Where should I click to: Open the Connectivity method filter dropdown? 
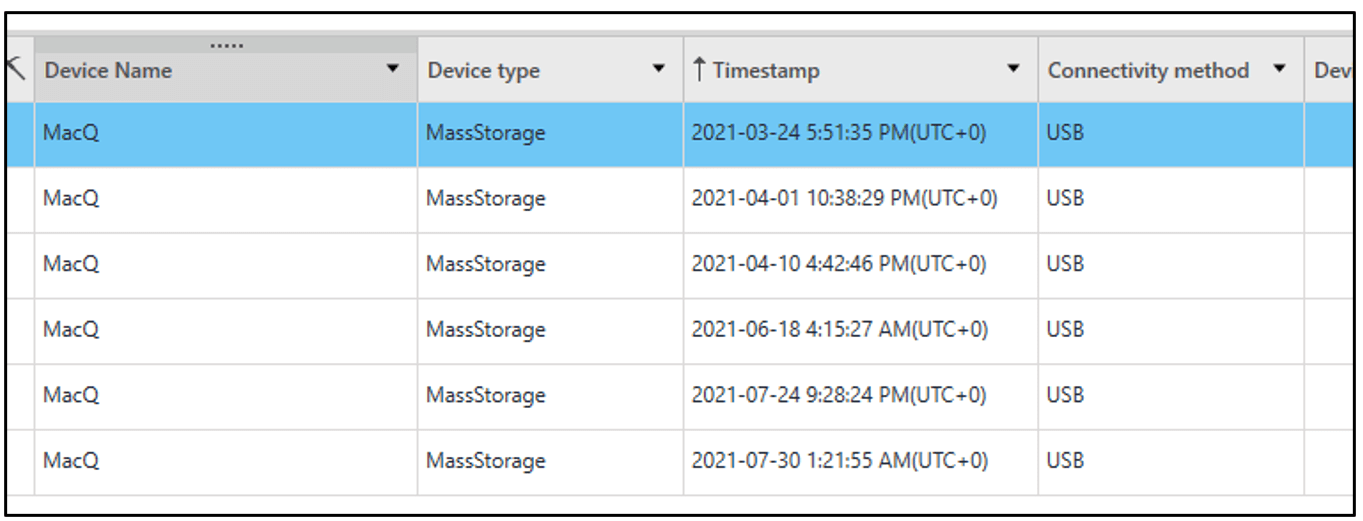tap(1278, 69)
